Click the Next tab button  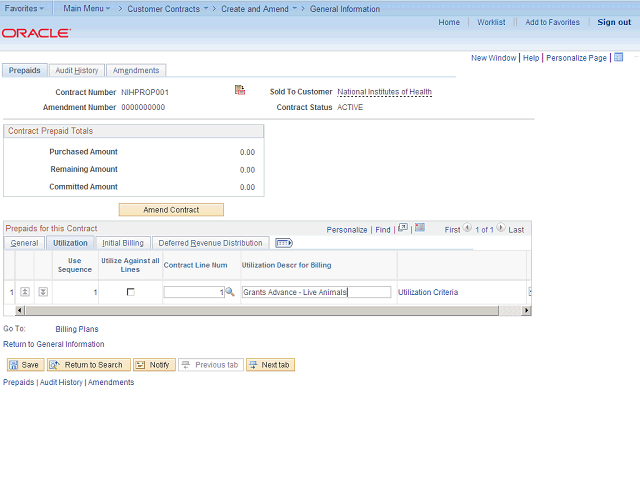(x=270, y=364)
